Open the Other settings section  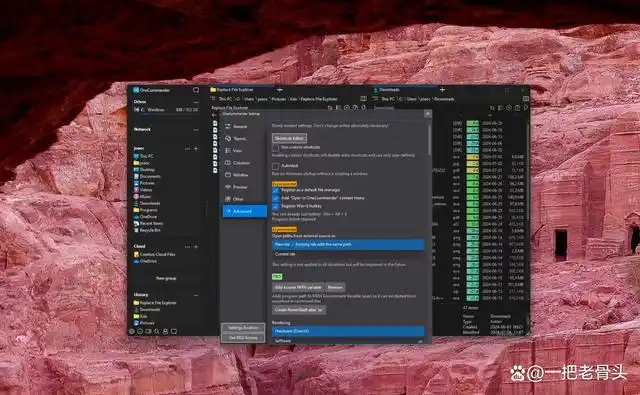(244, 199)
